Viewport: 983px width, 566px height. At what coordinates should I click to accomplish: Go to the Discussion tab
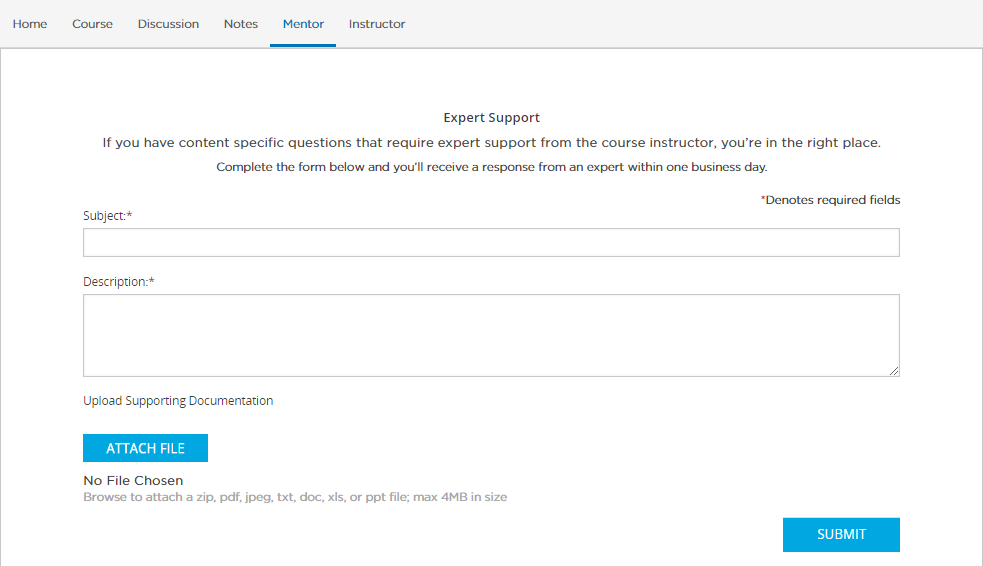pyautogui.click(x=168, y=24)
